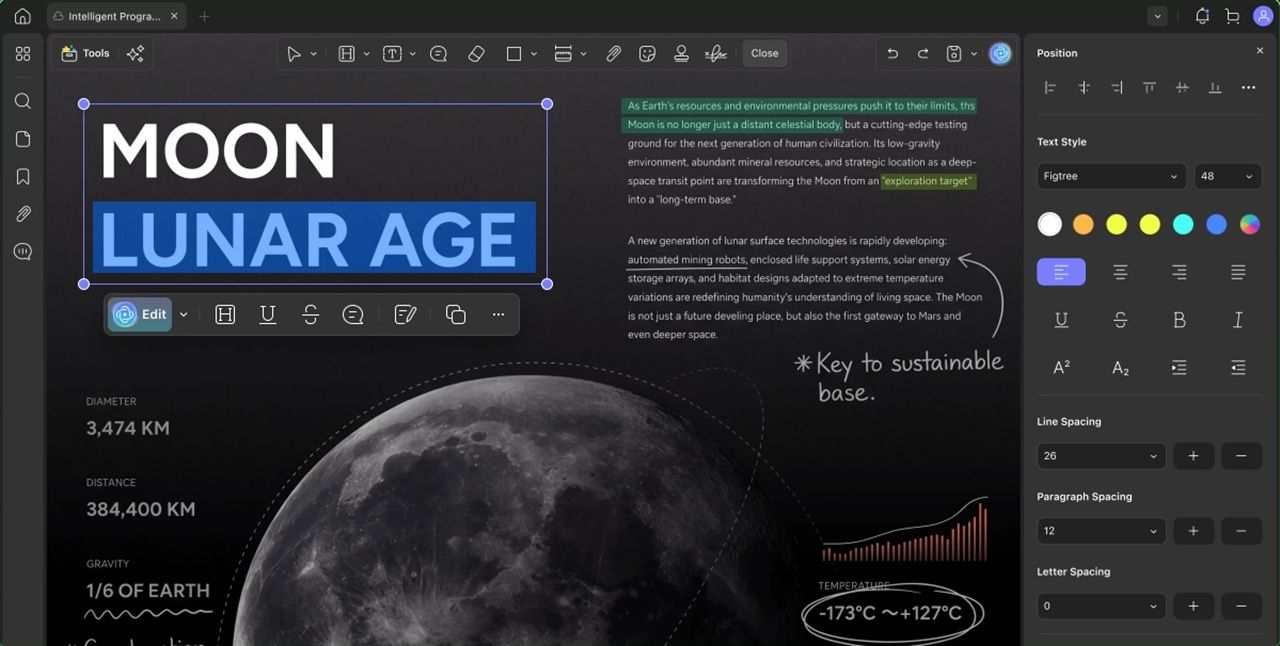Screen dimensions: 1280x646
Task: Expand the text box tool options arrow
Action: click(412, 54)
